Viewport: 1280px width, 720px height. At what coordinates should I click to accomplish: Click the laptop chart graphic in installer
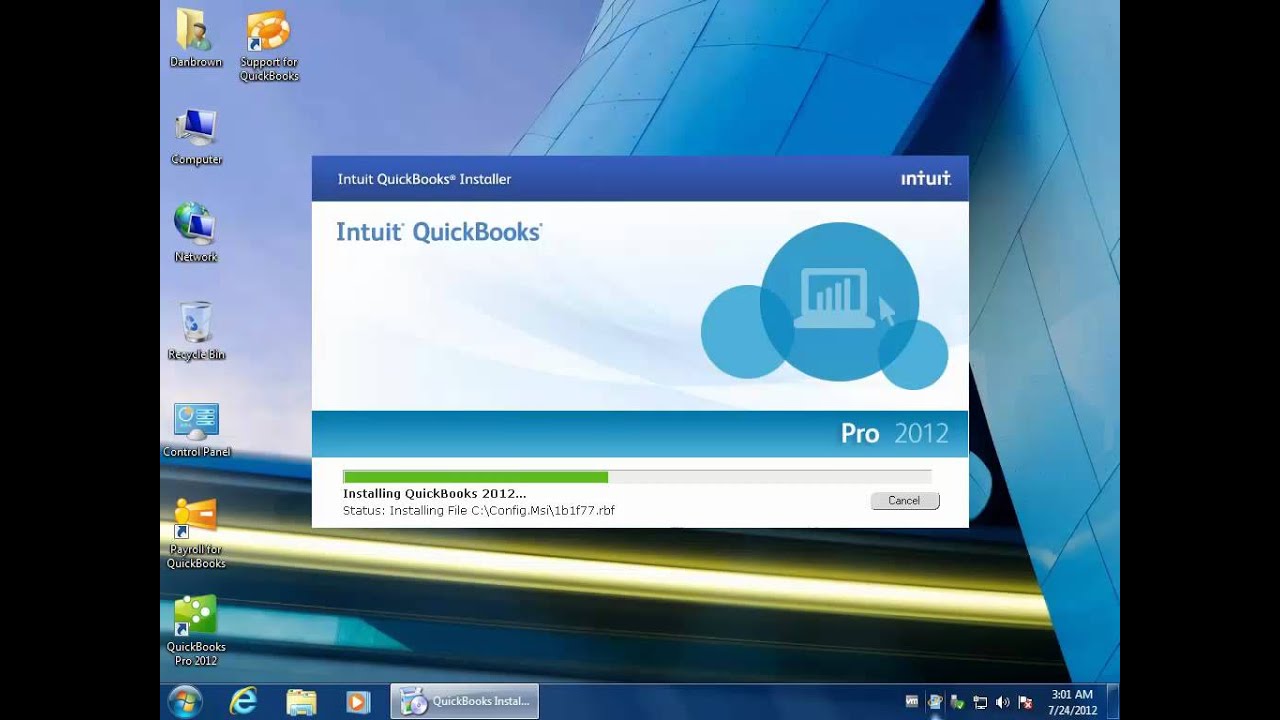point(834,299)
